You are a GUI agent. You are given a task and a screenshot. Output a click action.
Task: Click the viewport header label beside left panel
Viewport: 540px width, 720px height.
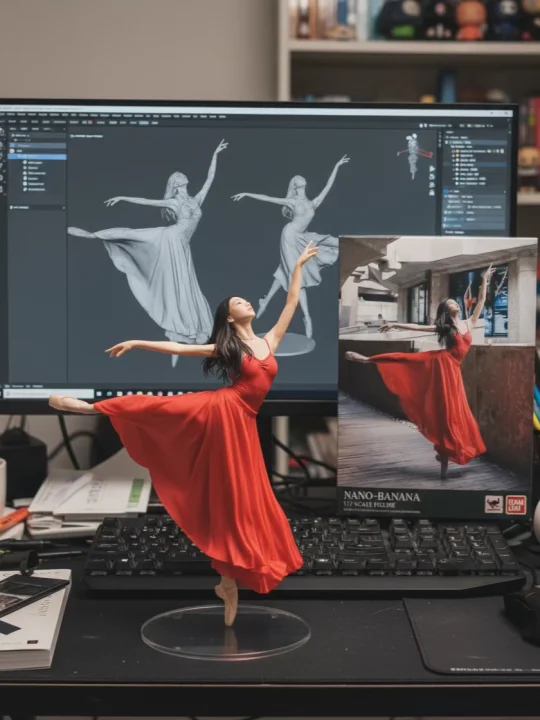pyautogui.click(x=87, y=136)
